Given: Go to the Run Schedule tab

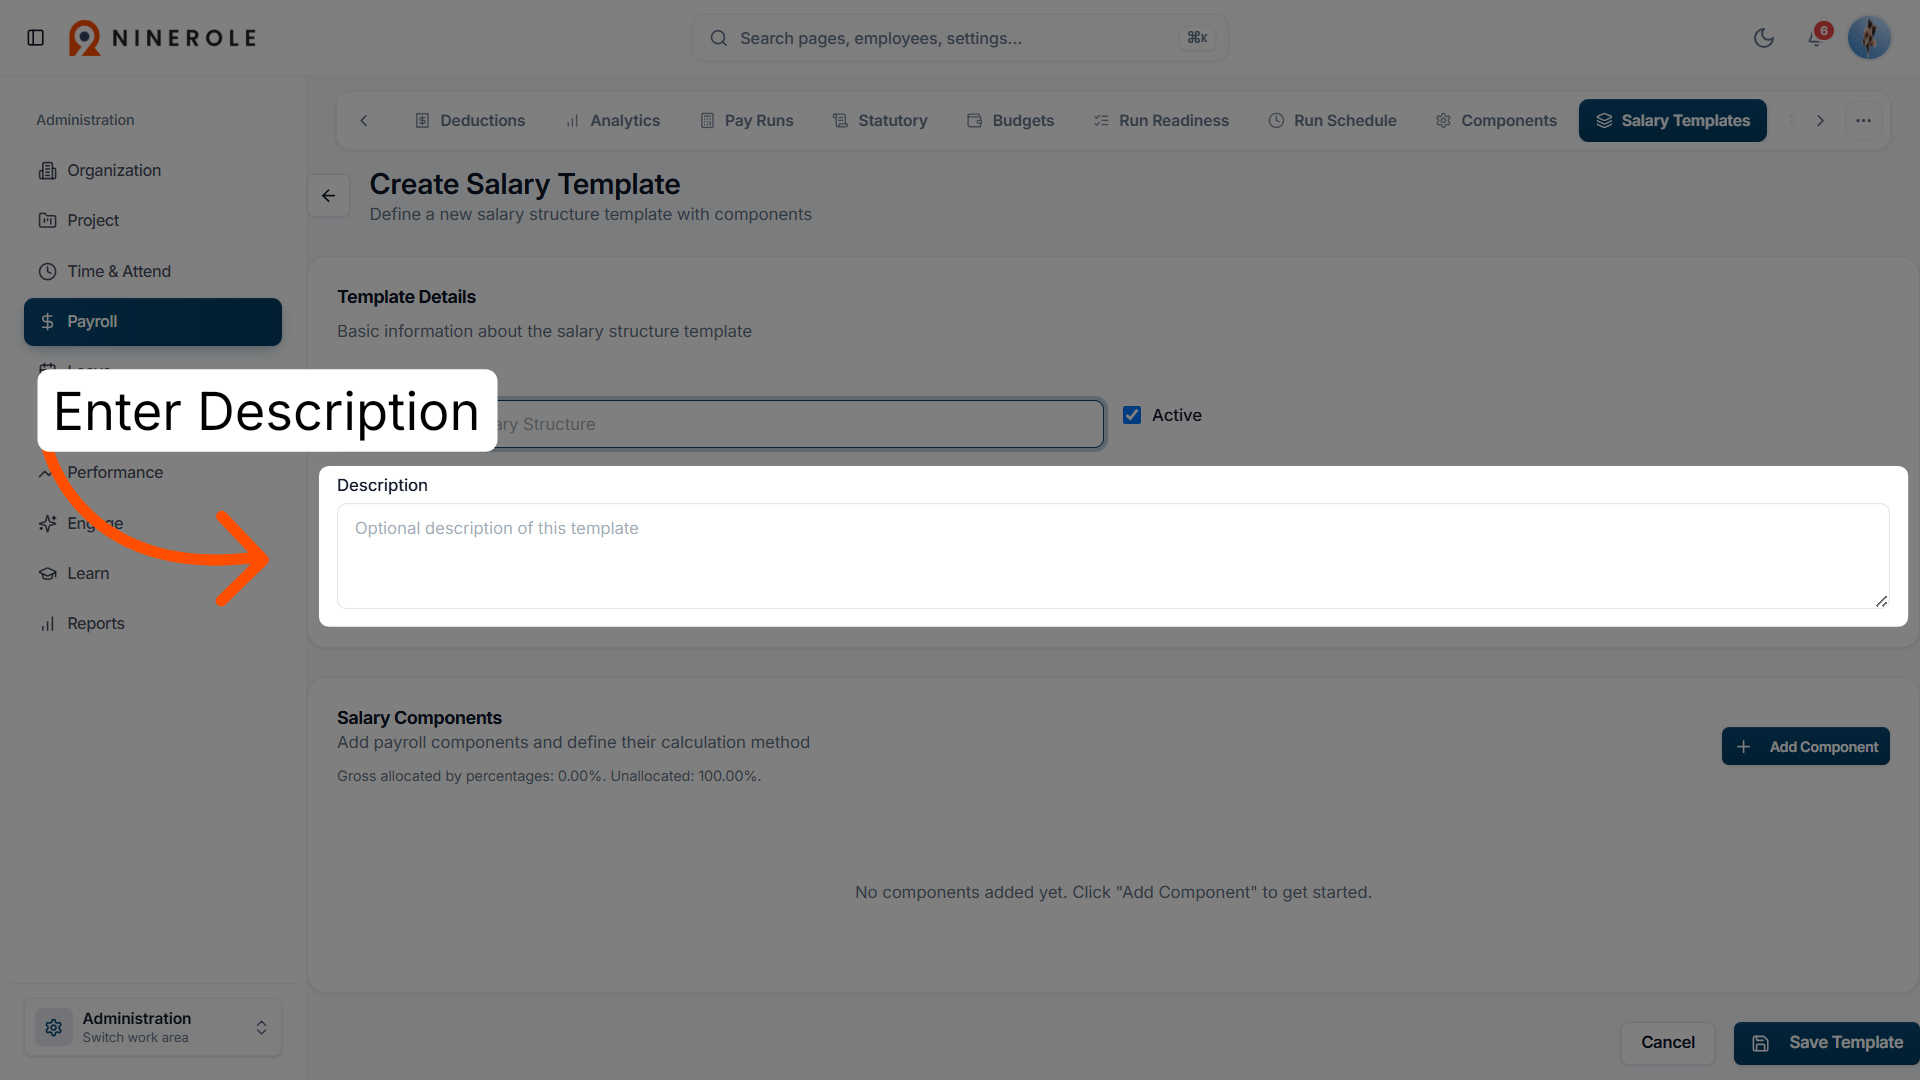Looking at the screenshot, I should pos(1333,120).
